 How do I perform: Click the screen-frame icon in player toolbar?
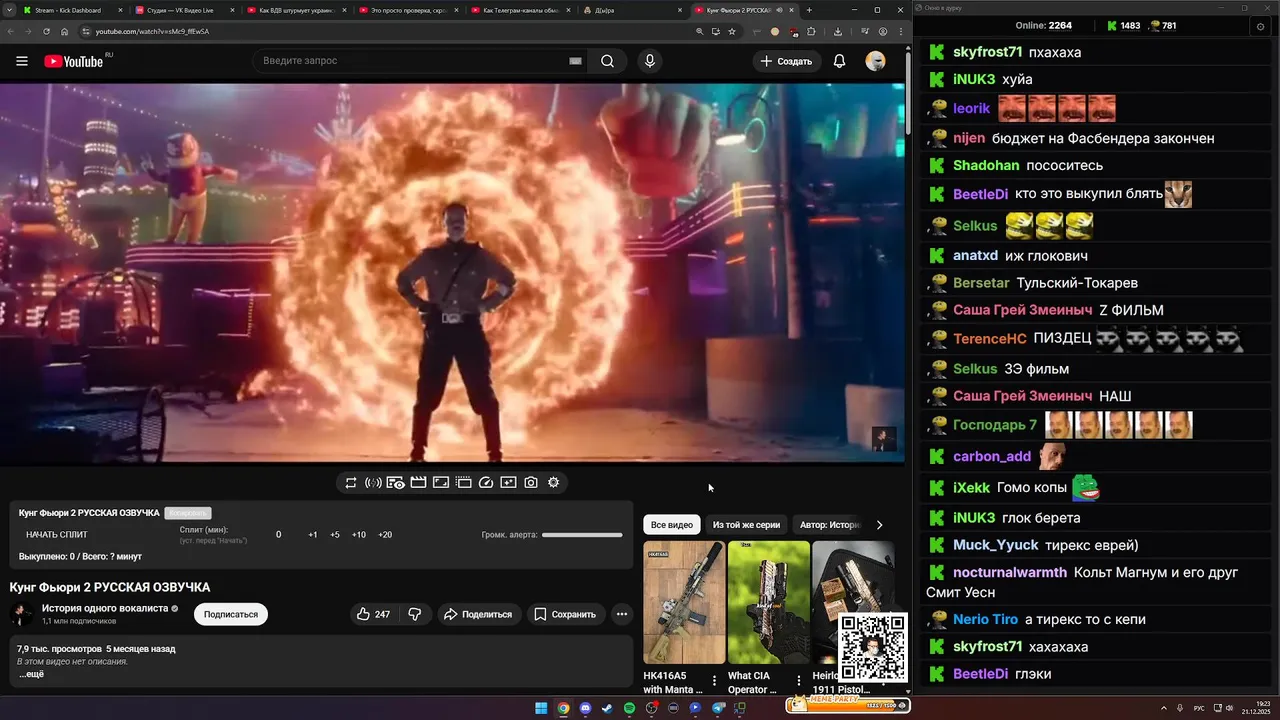pos(441,482)
